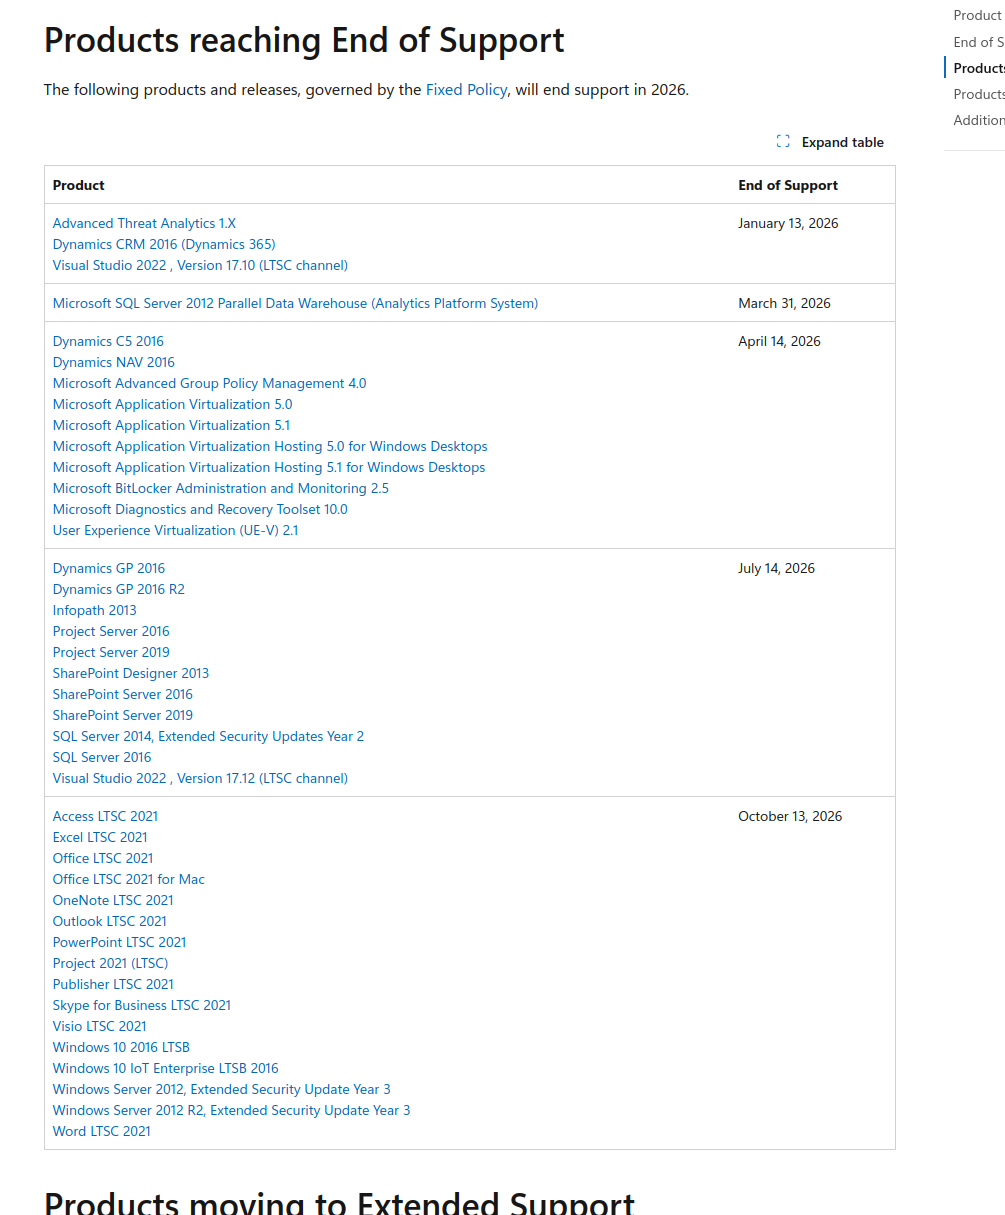Open Skype for Business LTSC 2021 link
This screenshot has height=1215, width=1005.
(x=141, y=1006)
